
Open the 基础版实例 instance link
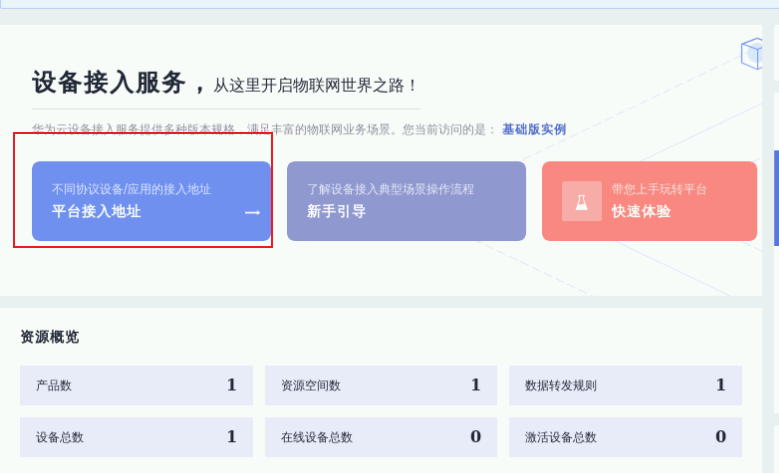coord(534,129)
